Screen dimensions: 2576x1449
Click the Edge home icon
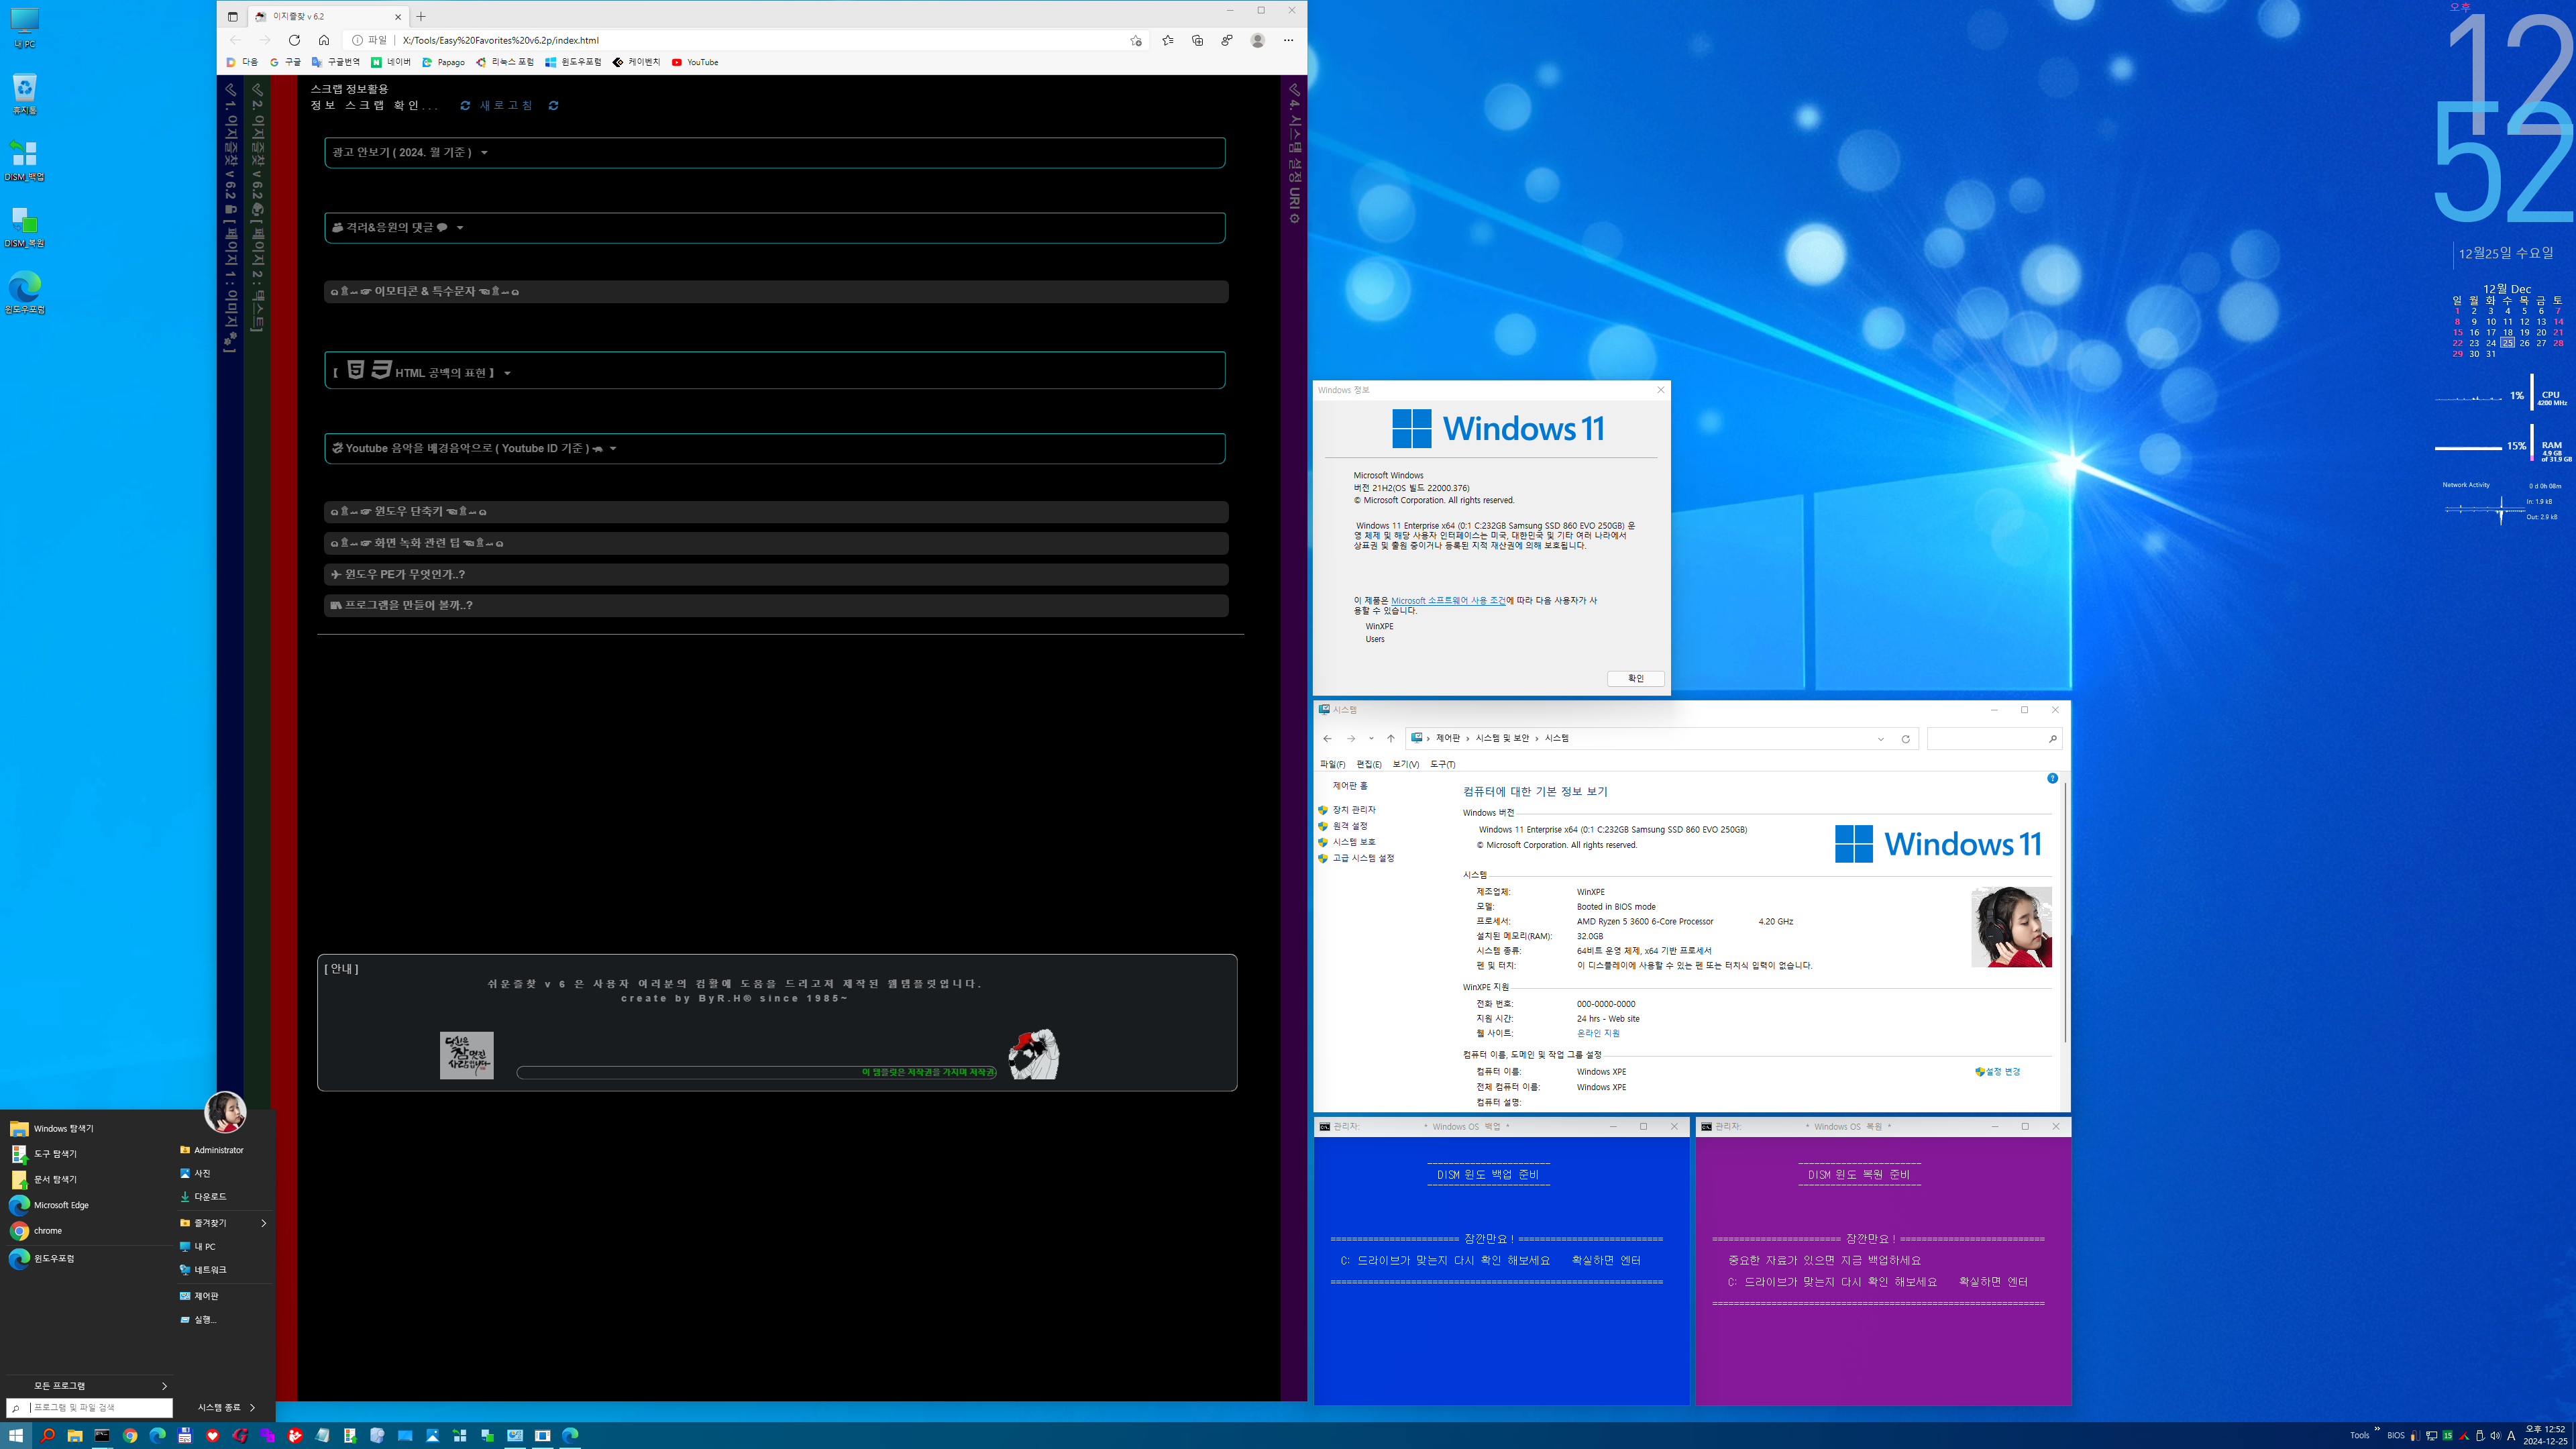(x=324, y=40)
